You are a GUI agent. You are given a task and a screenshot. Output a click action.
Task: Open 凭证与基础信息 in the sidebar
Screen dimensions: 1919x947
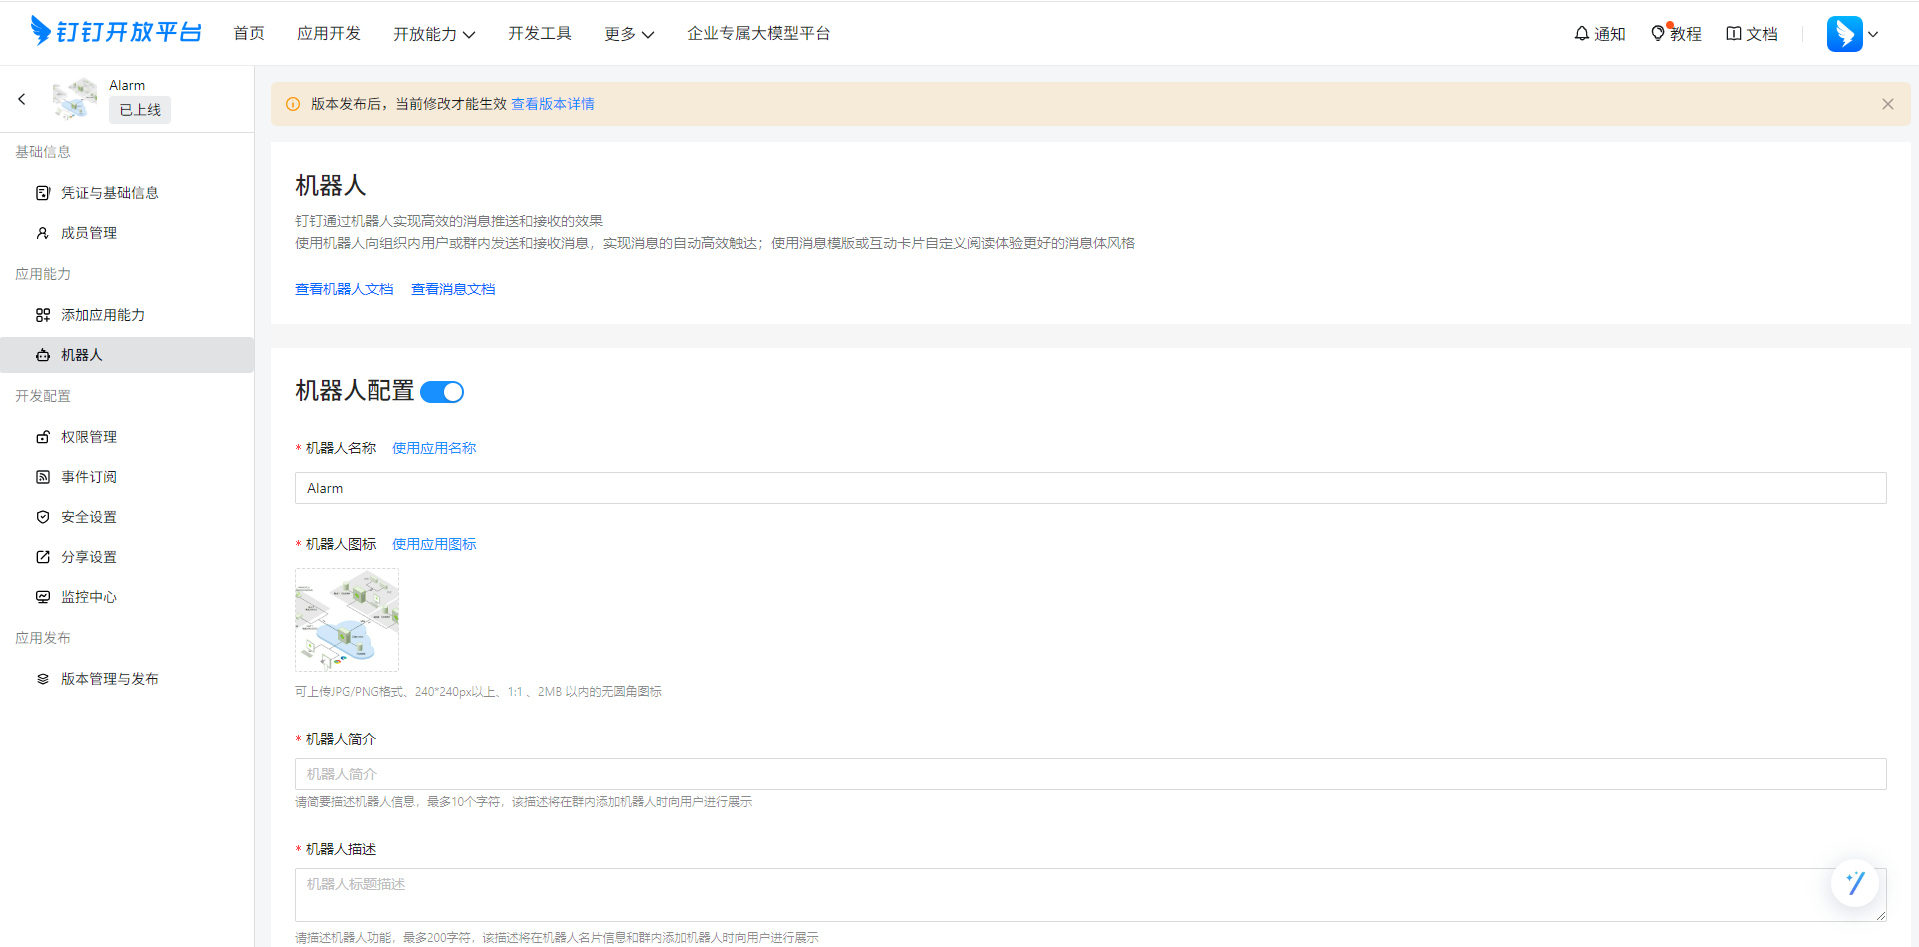tap(109, 192)
